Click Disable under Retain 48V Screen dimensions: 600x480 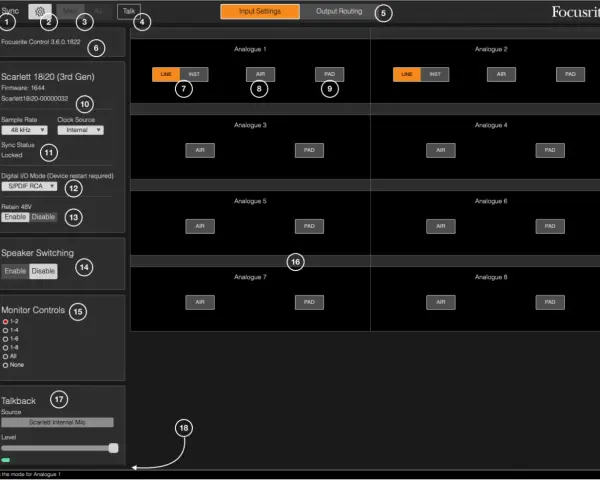[43, 217]
